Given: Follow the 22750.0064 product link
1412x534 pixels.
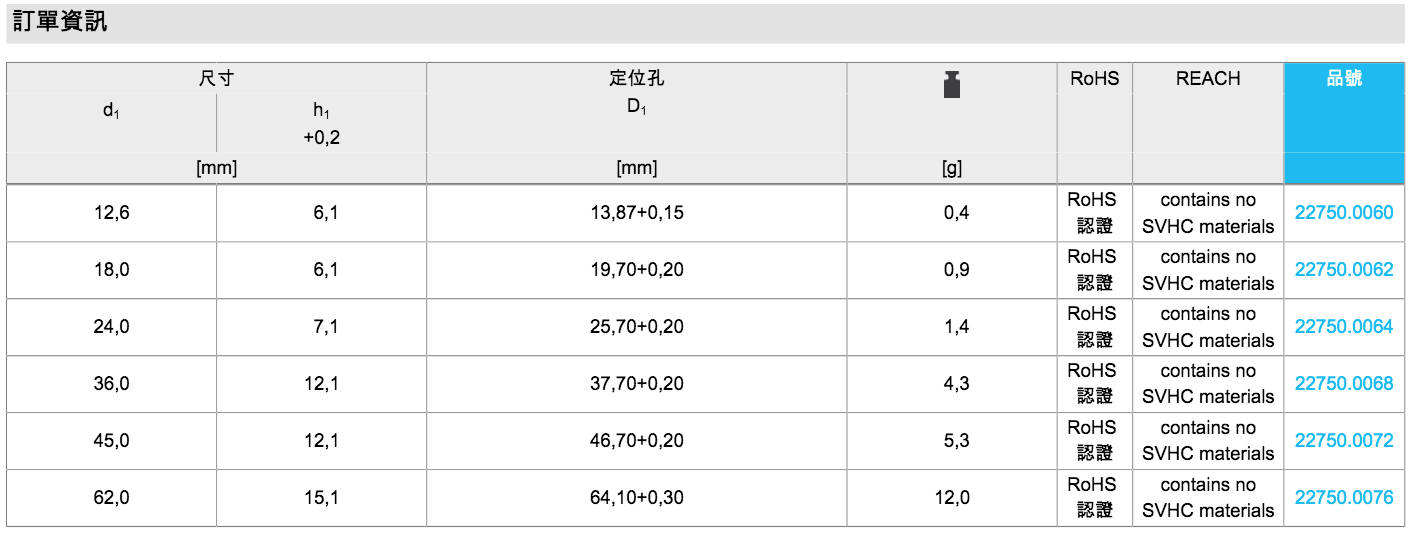Looking at the screenshot, I should point(1343,327).
